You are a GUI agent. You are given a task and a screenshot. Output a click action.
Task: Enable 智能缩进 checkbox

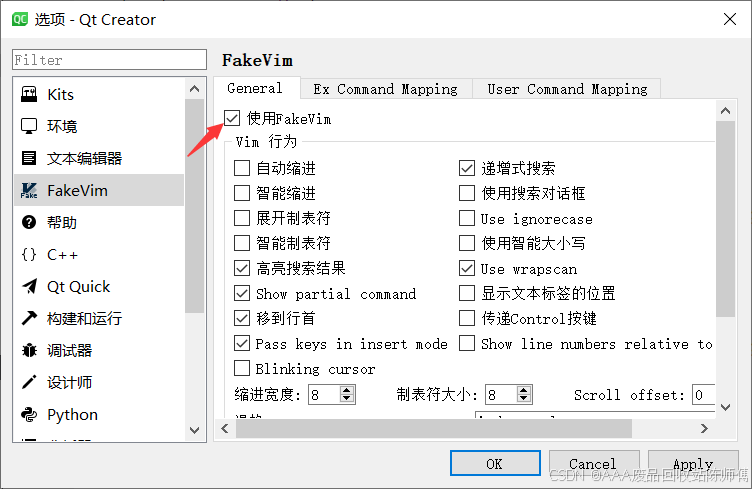coord(242,193)
